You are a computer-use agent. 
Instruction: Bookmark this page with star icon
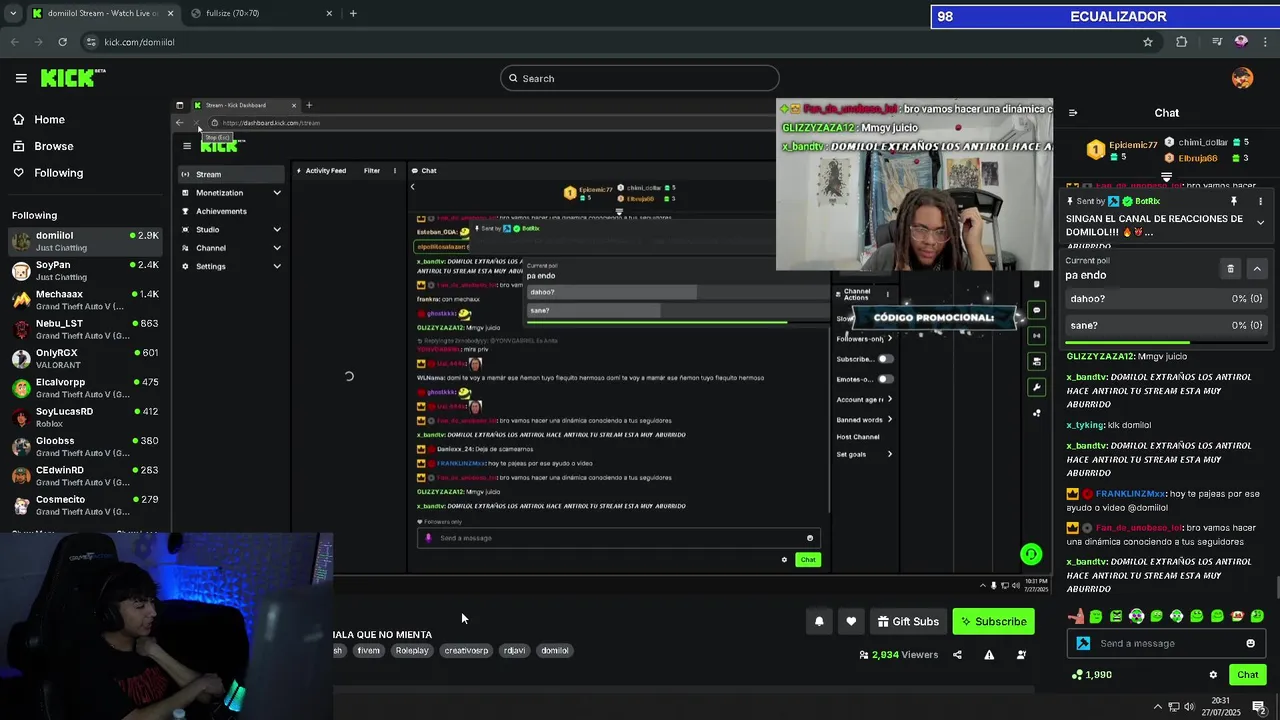click(x=1148, y=42)
